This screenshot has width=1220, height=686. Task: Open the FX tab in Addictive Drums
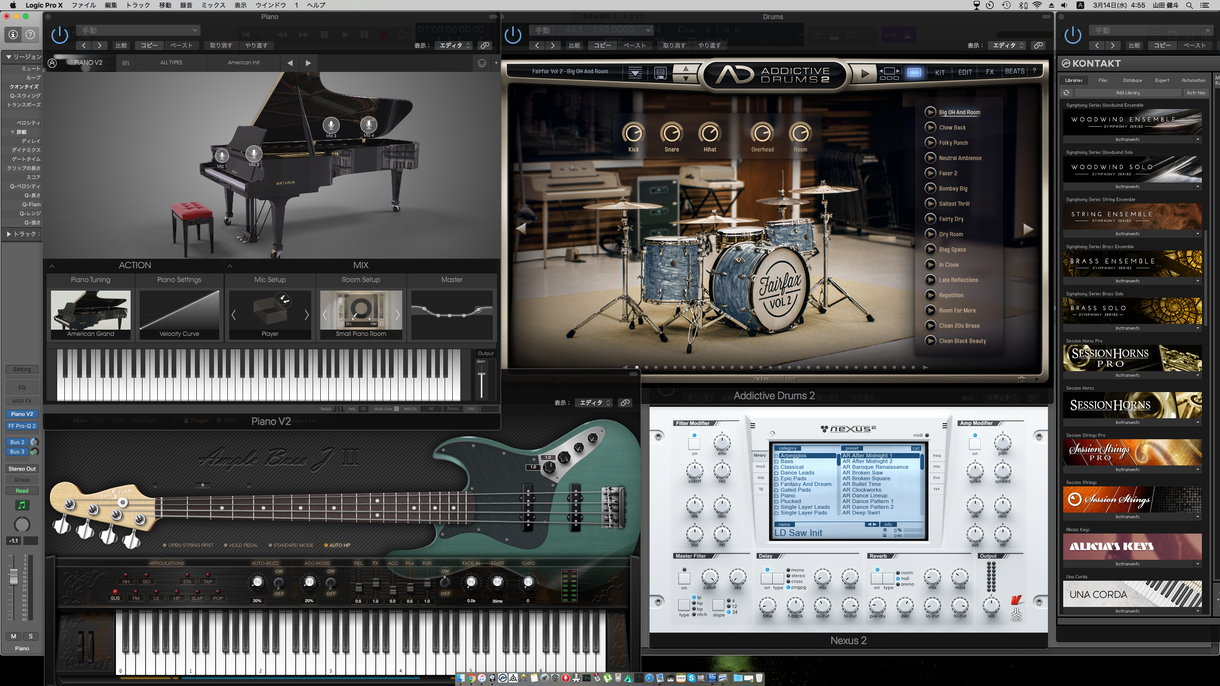click(990, 73)
